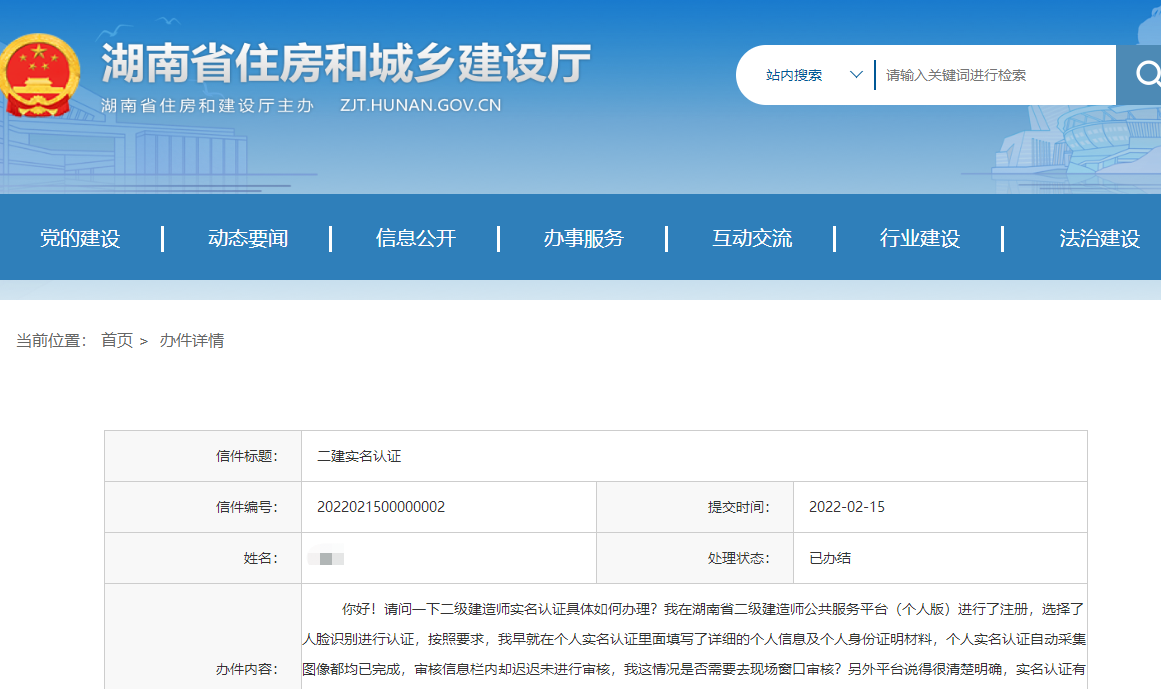1161x689 pixels.
Task: Click the search keyword input box
Action: (990, 74)
